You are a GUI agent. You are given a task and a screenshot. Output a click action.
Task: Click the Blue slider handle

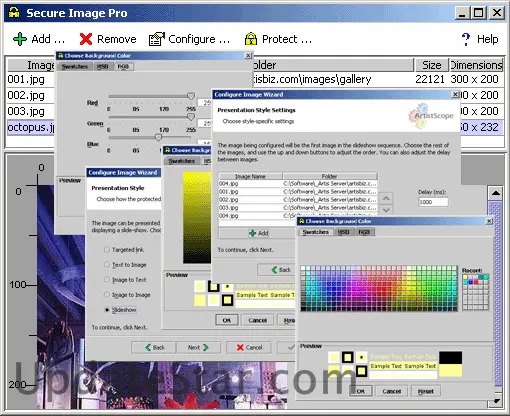tap(158, 137)
